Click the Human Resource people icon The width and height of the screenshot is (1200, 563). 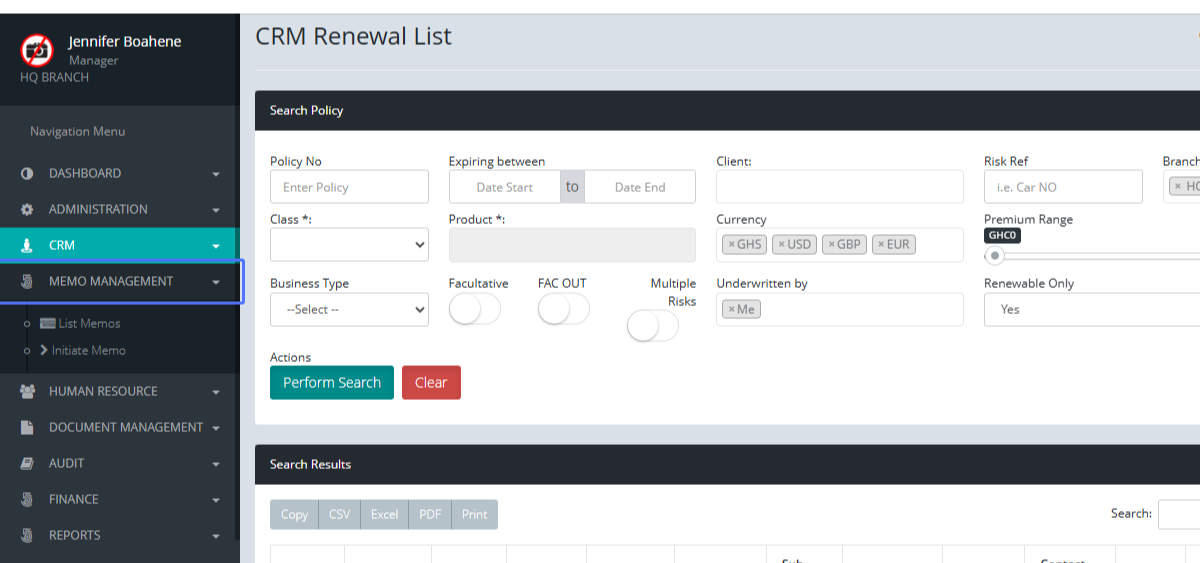(x=27, y=392)
